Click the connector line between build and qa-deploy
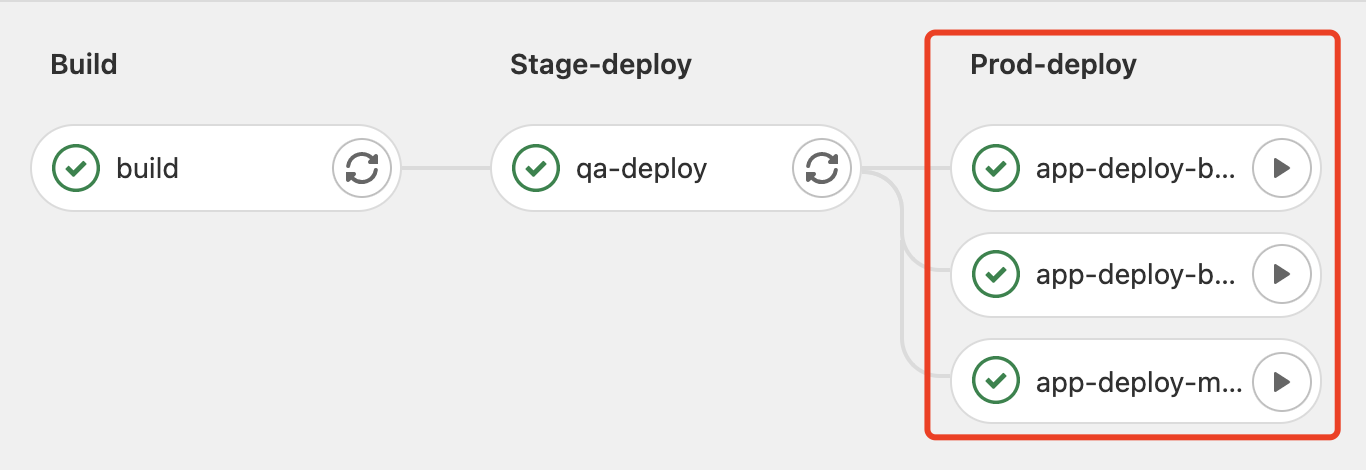 (x=446, y=168)
